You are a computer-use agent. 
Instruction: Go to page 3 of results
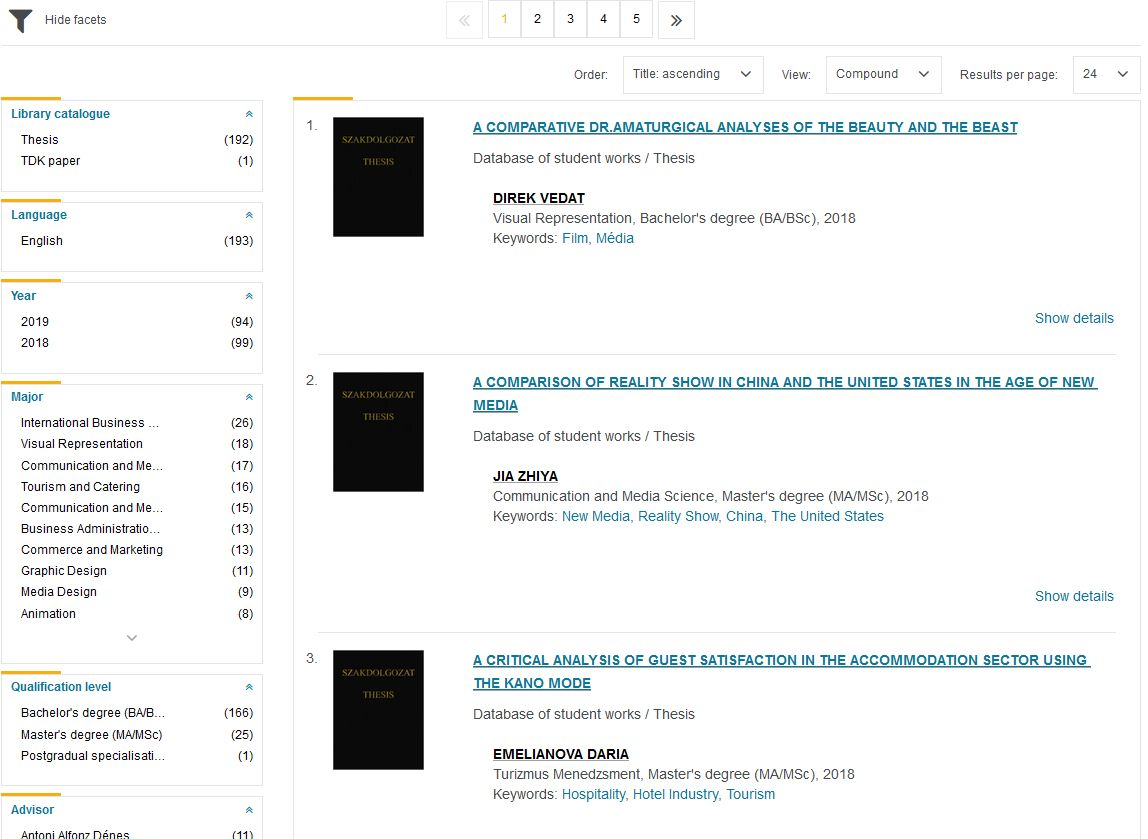click(x=570, y=19)
